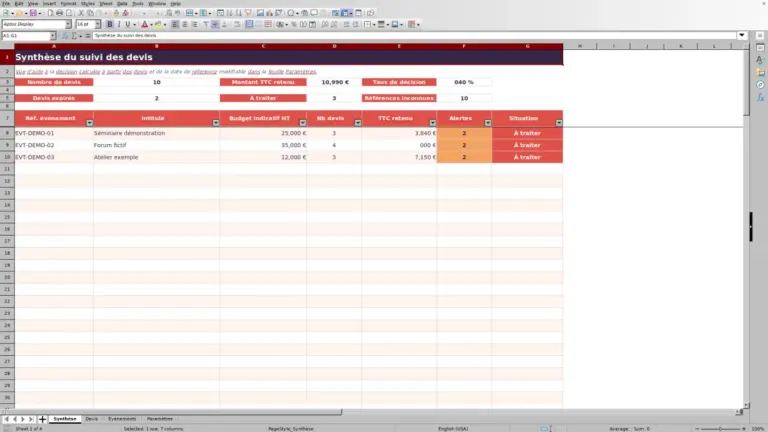Click the Insert chart icon

click(x=269, y=13)
